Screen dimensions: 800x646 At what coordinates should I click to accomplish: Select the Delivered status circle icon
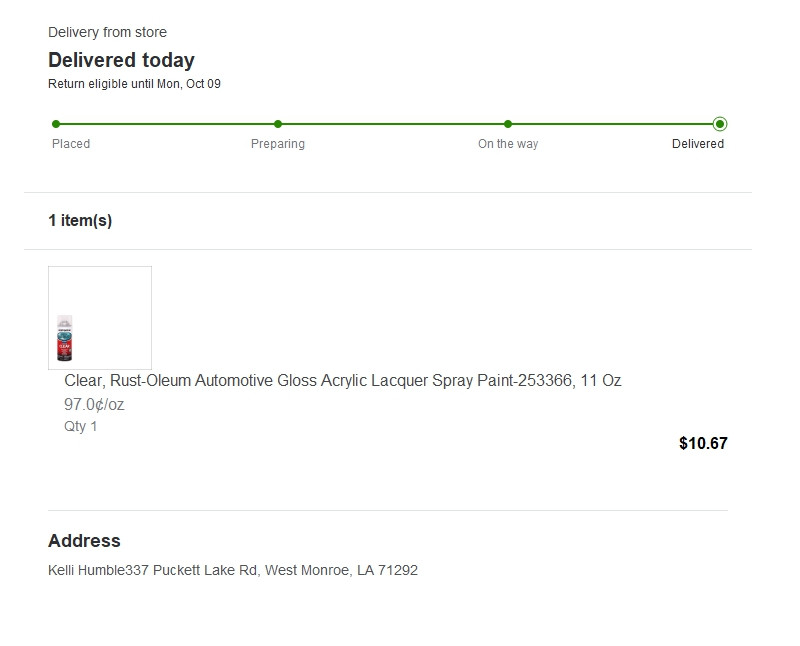point(720,124)
